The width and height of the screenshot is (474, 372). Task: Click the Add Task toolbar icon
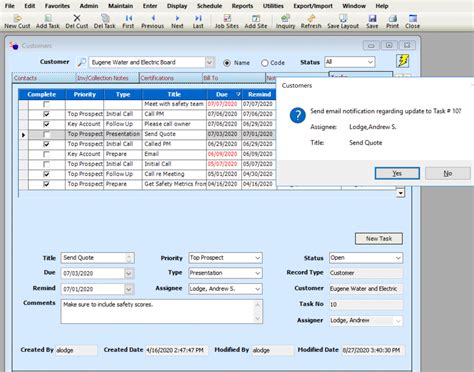point(48,21)
